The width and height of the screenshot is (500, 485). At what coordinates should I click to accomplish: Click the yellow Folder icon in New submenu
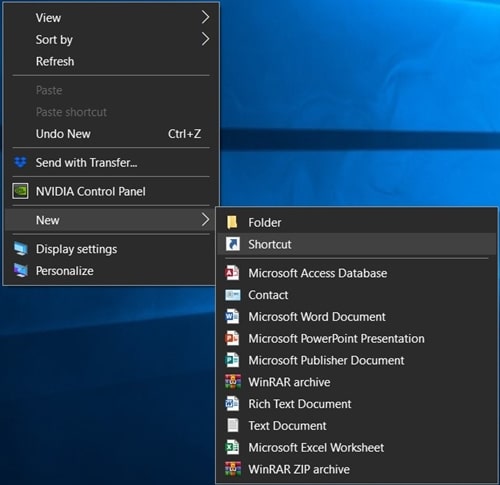232,222
